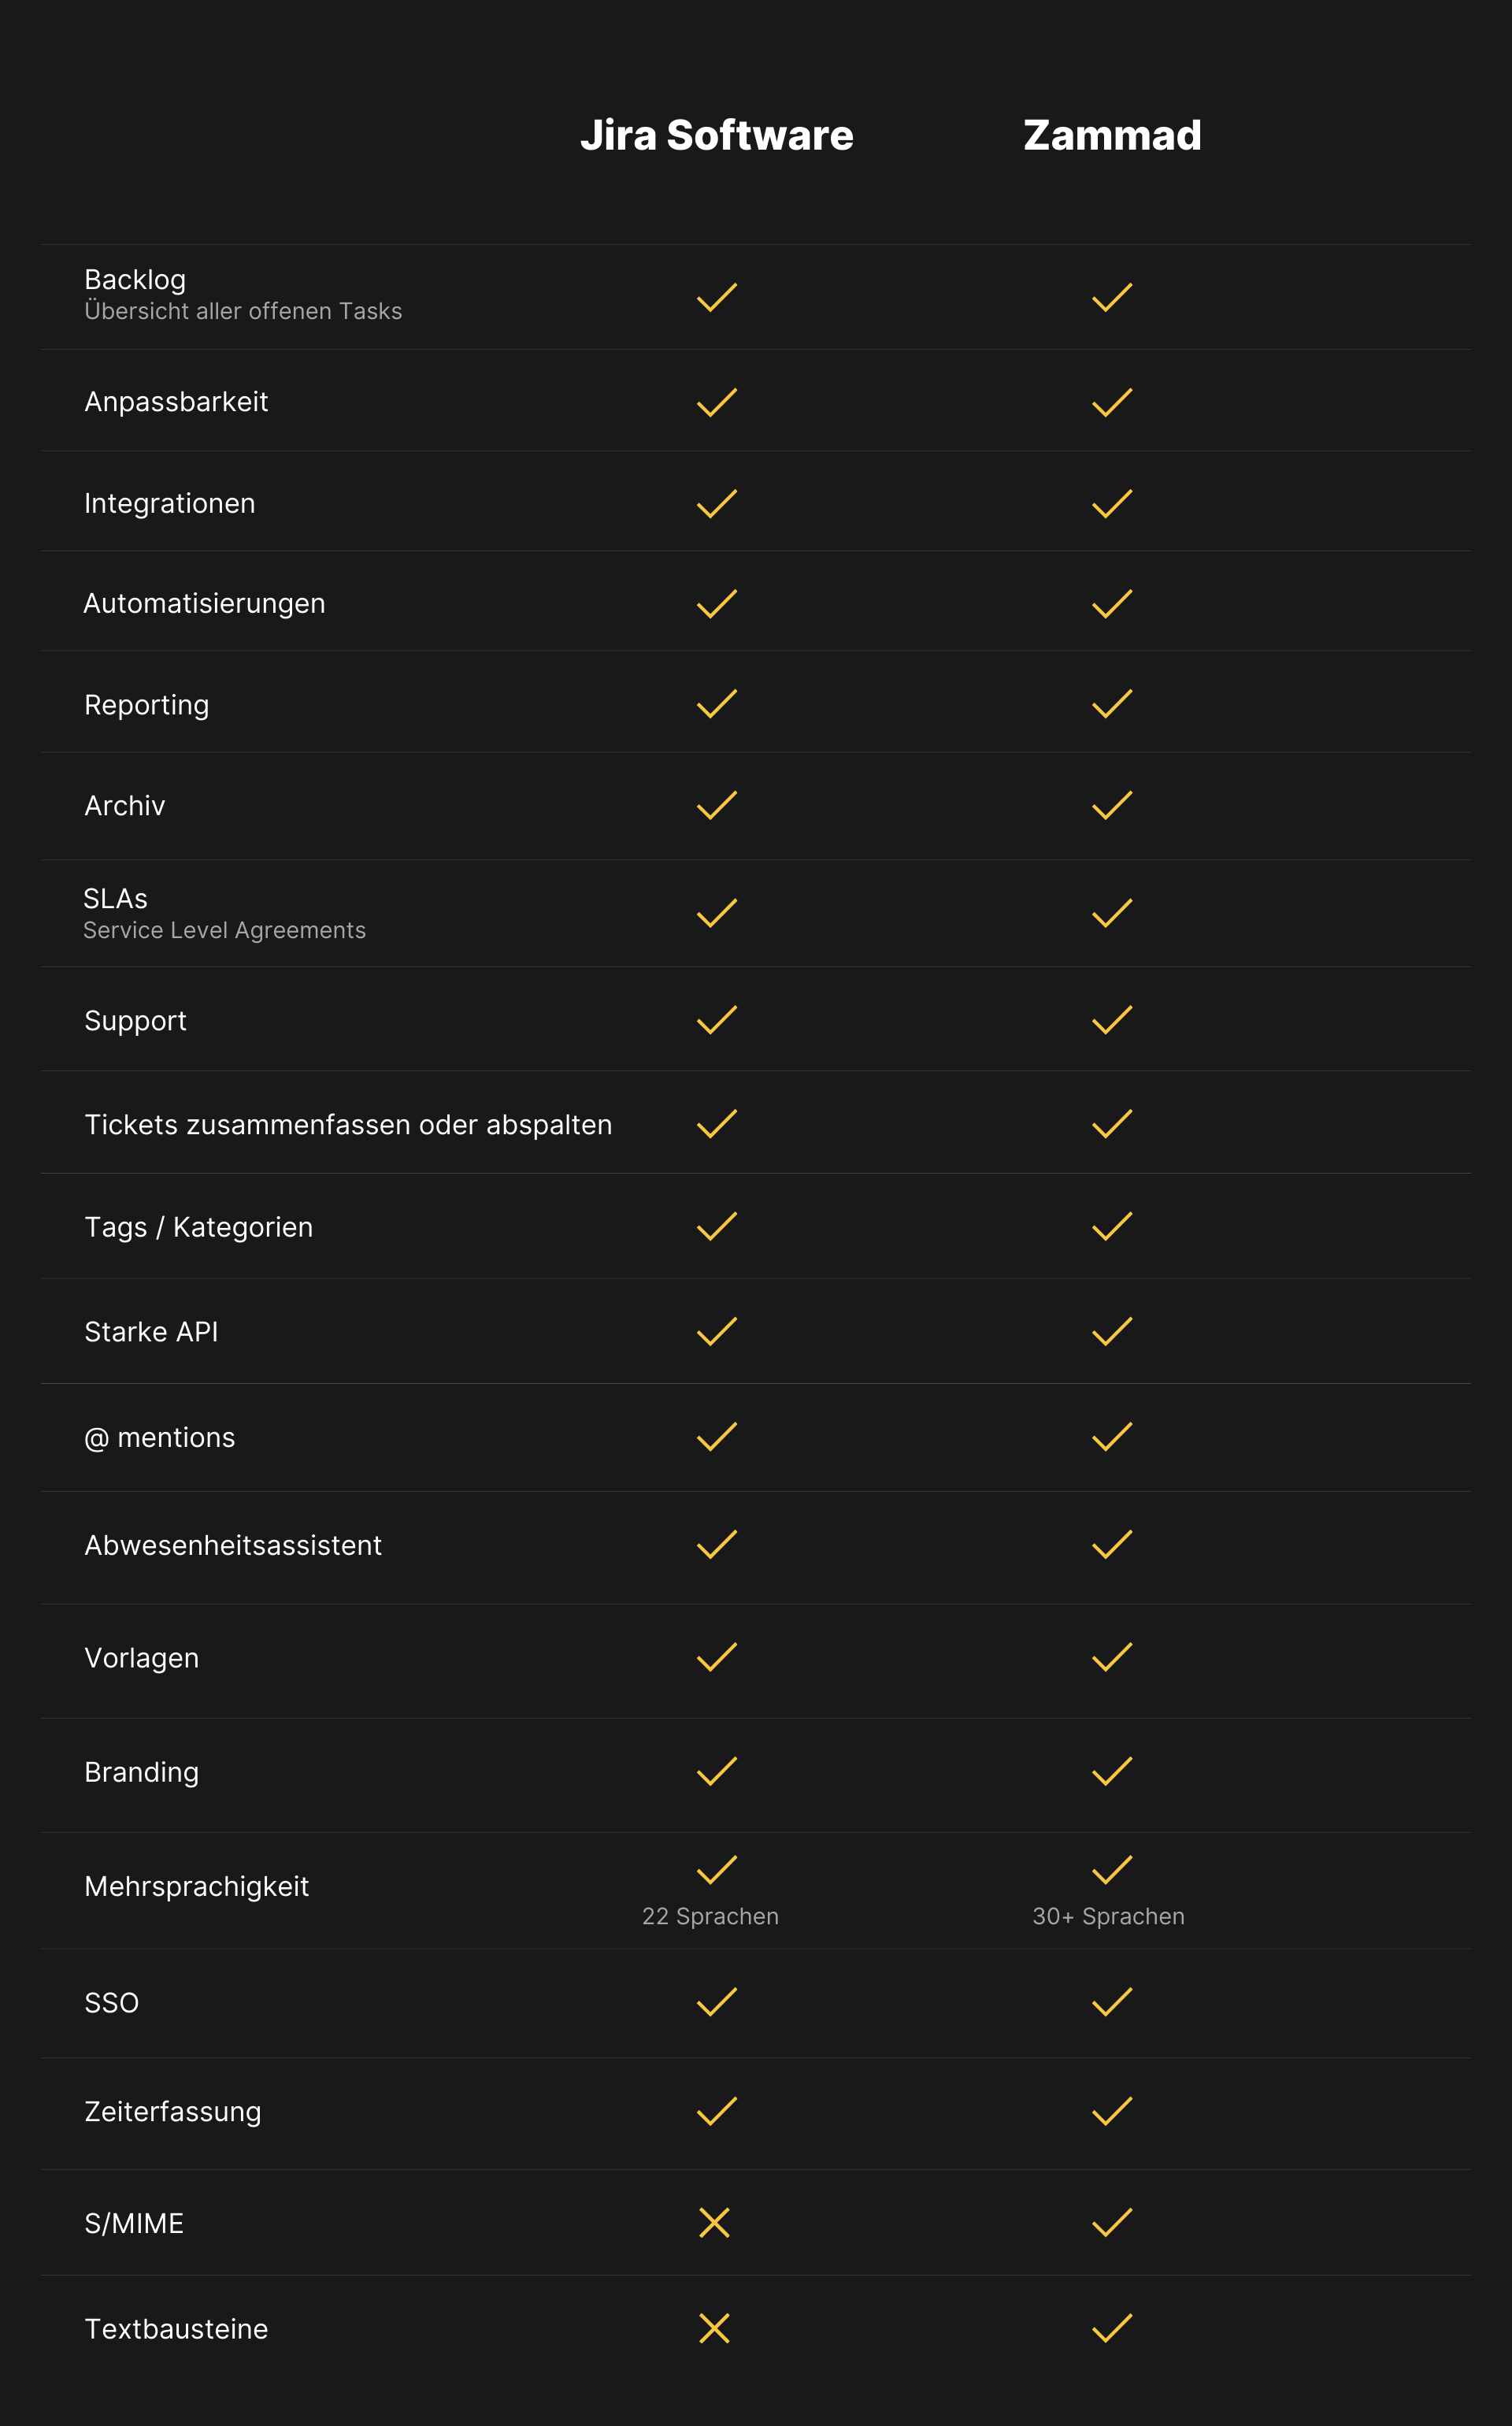Click Jira's S/MIME cross icon
This screenshot has width=1512, height=2426.
(x=714, y=2222)
